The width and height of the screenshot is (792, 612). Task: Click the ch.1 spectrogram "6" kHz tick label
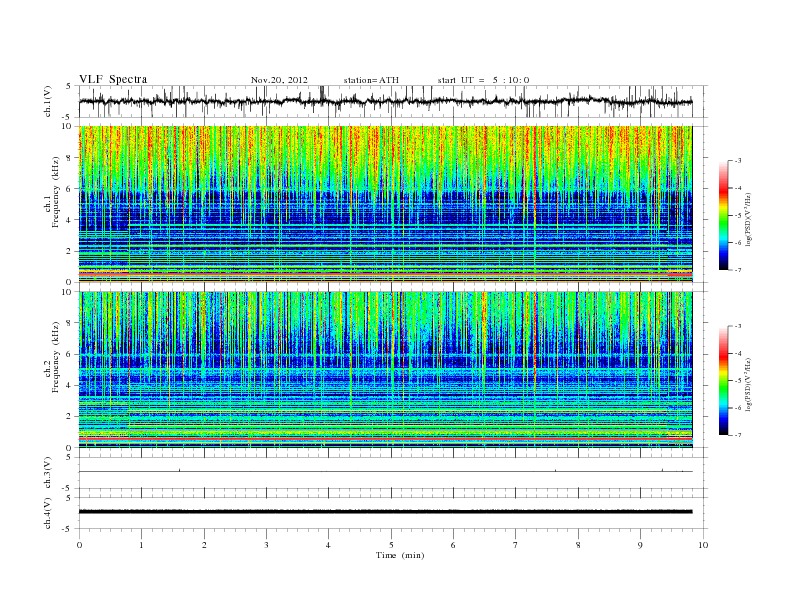(70, 189)
